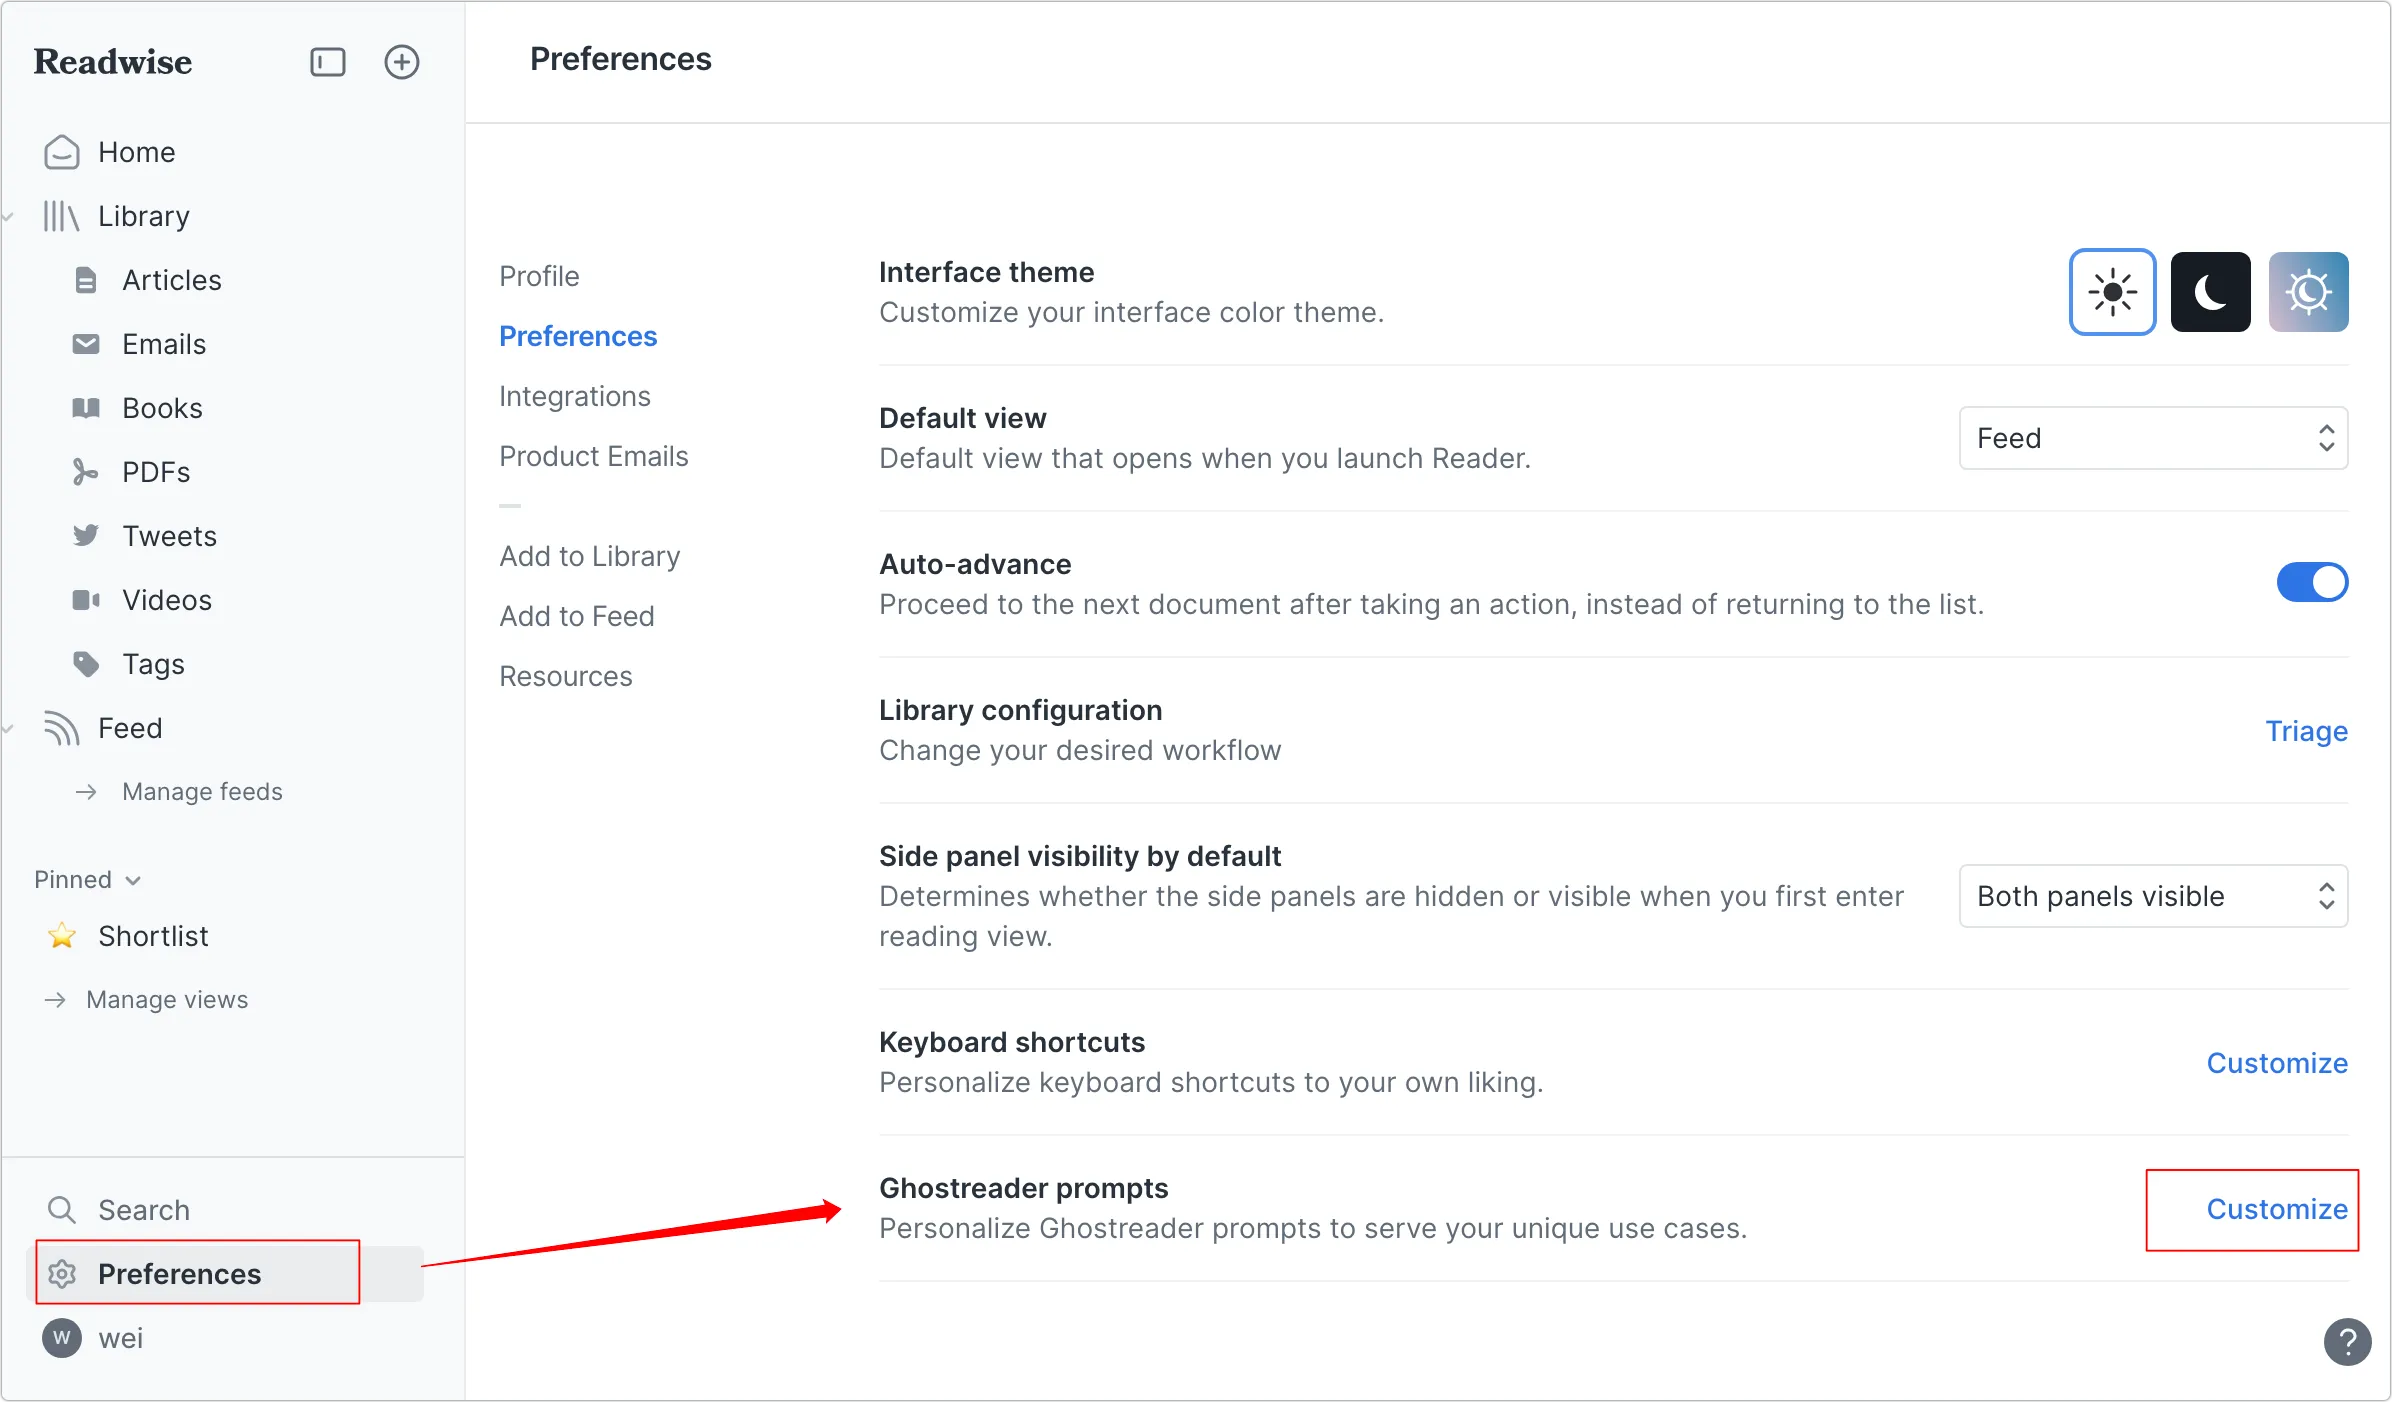Switch to the Integrations tab
2392x1402 pixels.
tap(575, 396)
